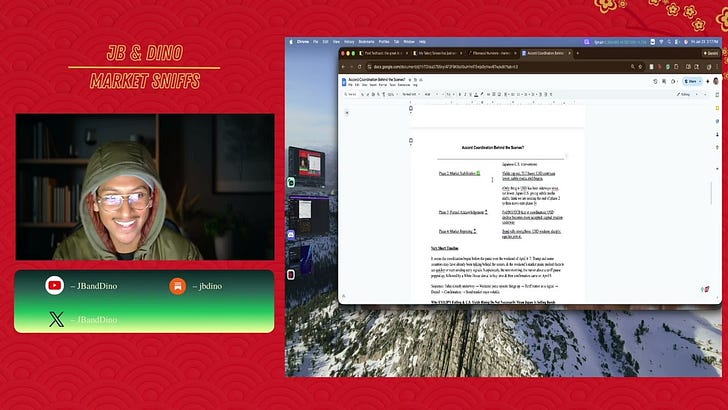This screenshot has width=728, height=410.
Task: Switch to the first Chrome tab
Action: 383,53
